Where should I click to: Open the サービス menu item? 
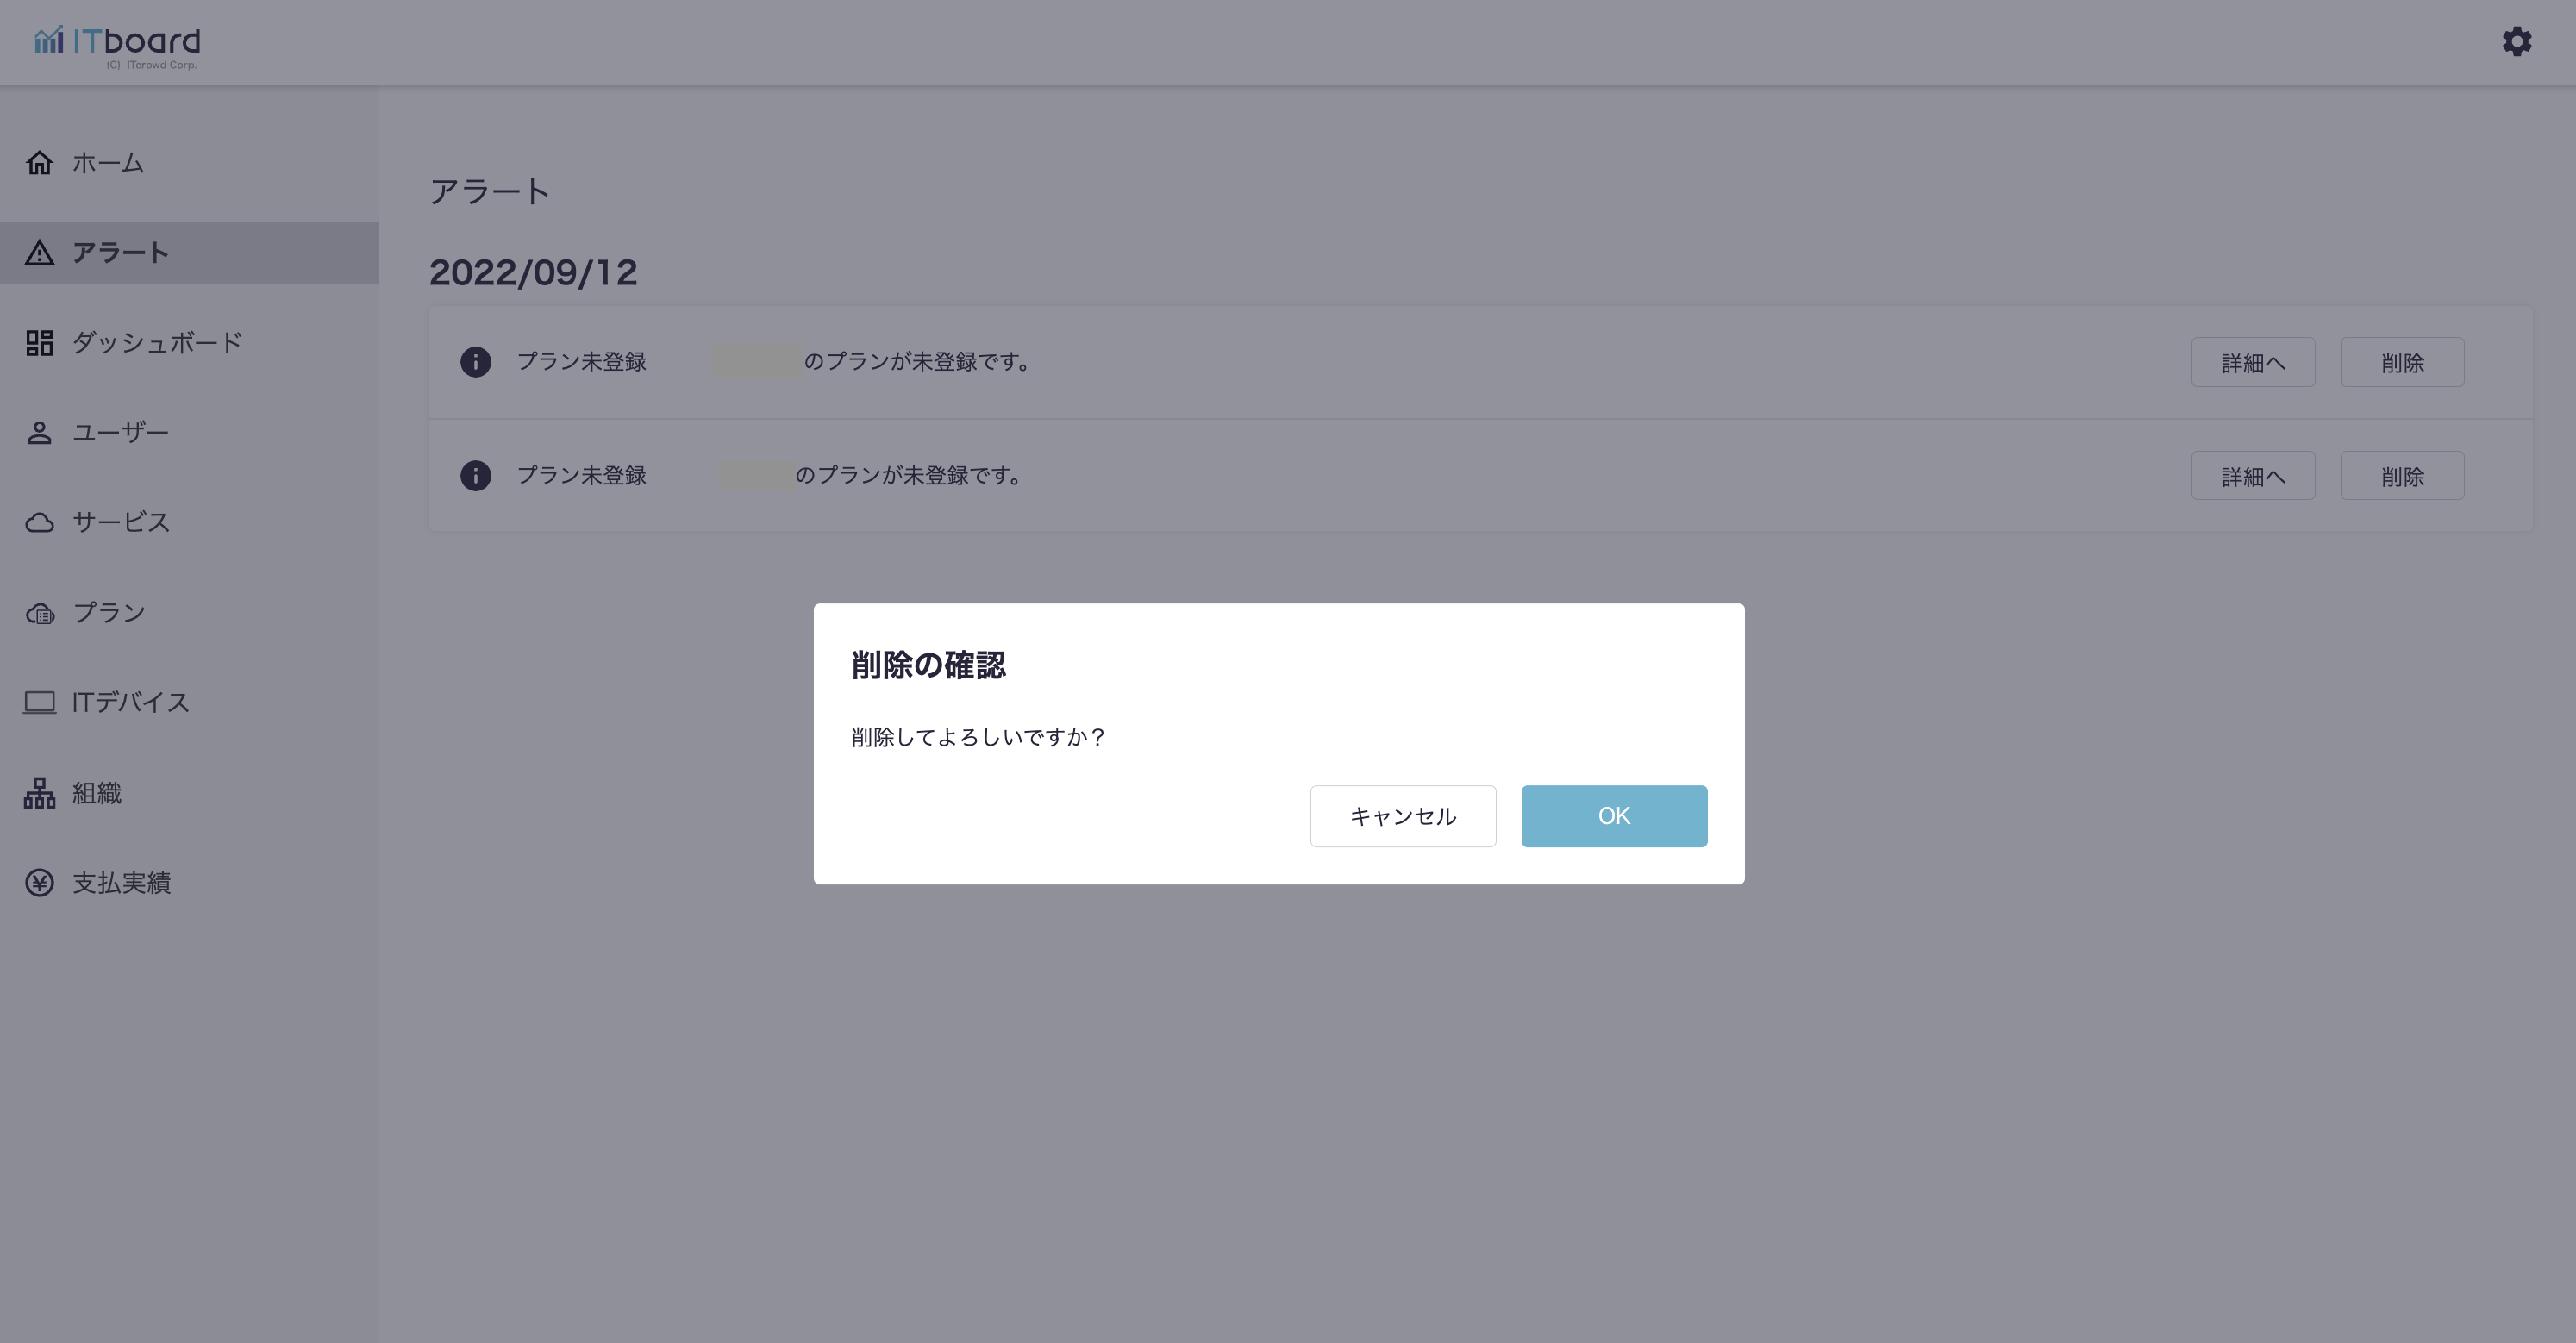[x=121, y=523]
